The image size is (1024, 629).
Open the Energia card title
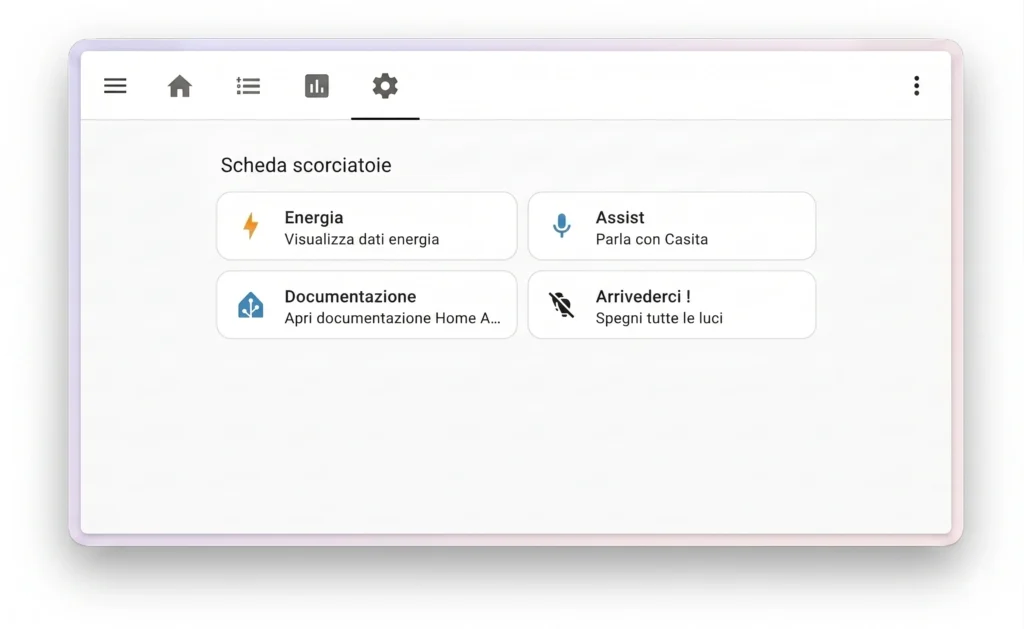(x=313, y=218)
